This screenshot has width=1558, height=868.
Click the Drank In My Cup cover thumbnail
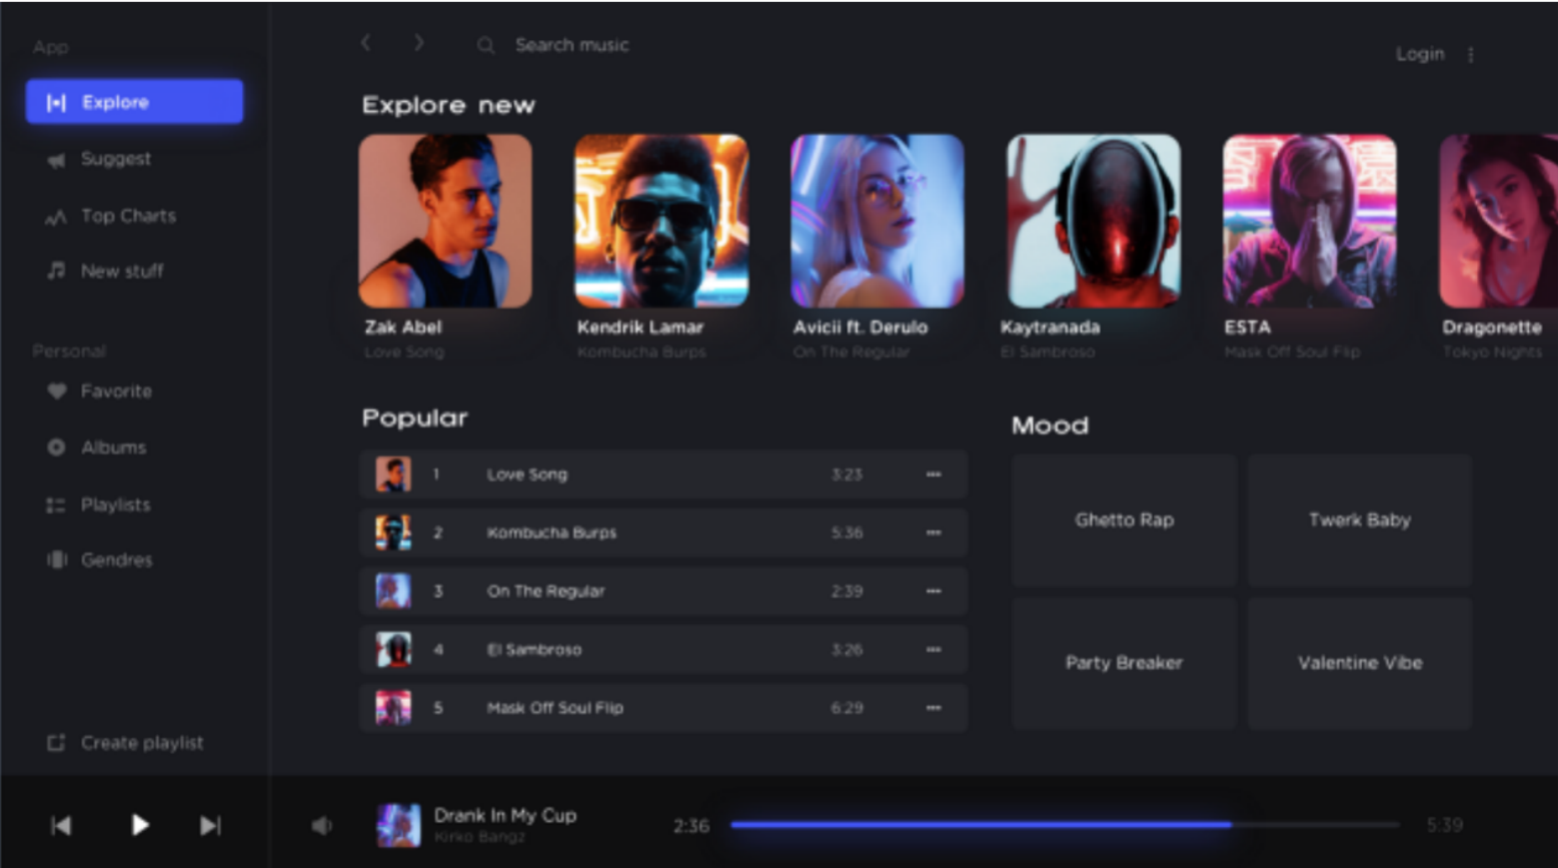coord(398,826)
